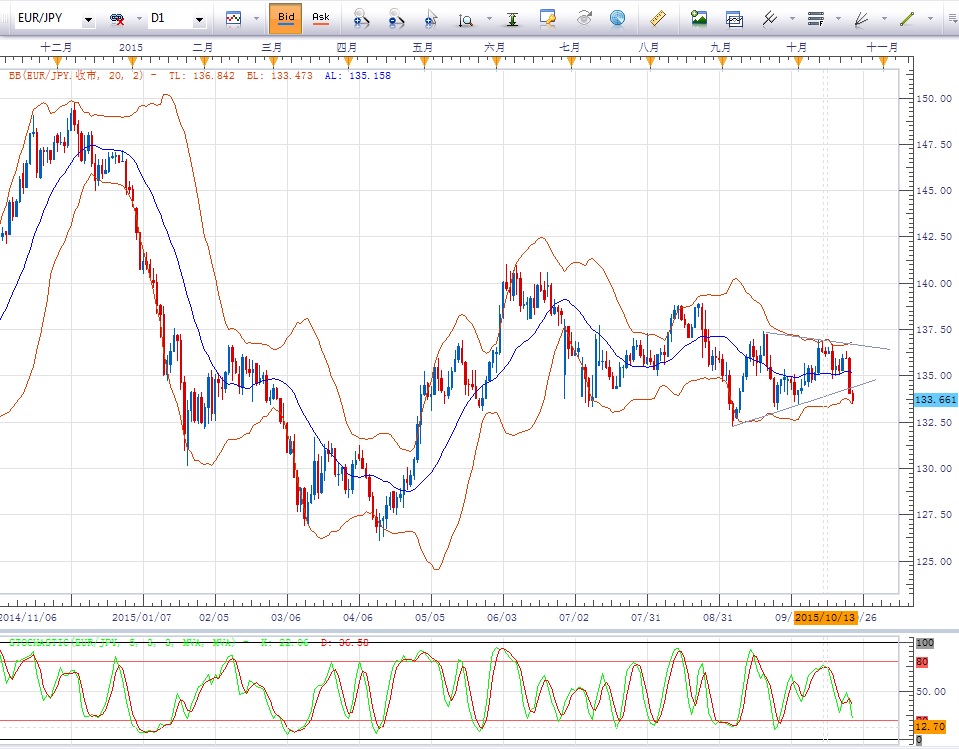The width and height of the screenshot is (959, 749).
Task: Click the zoom out magnifier icon
Action: [397, 18]
